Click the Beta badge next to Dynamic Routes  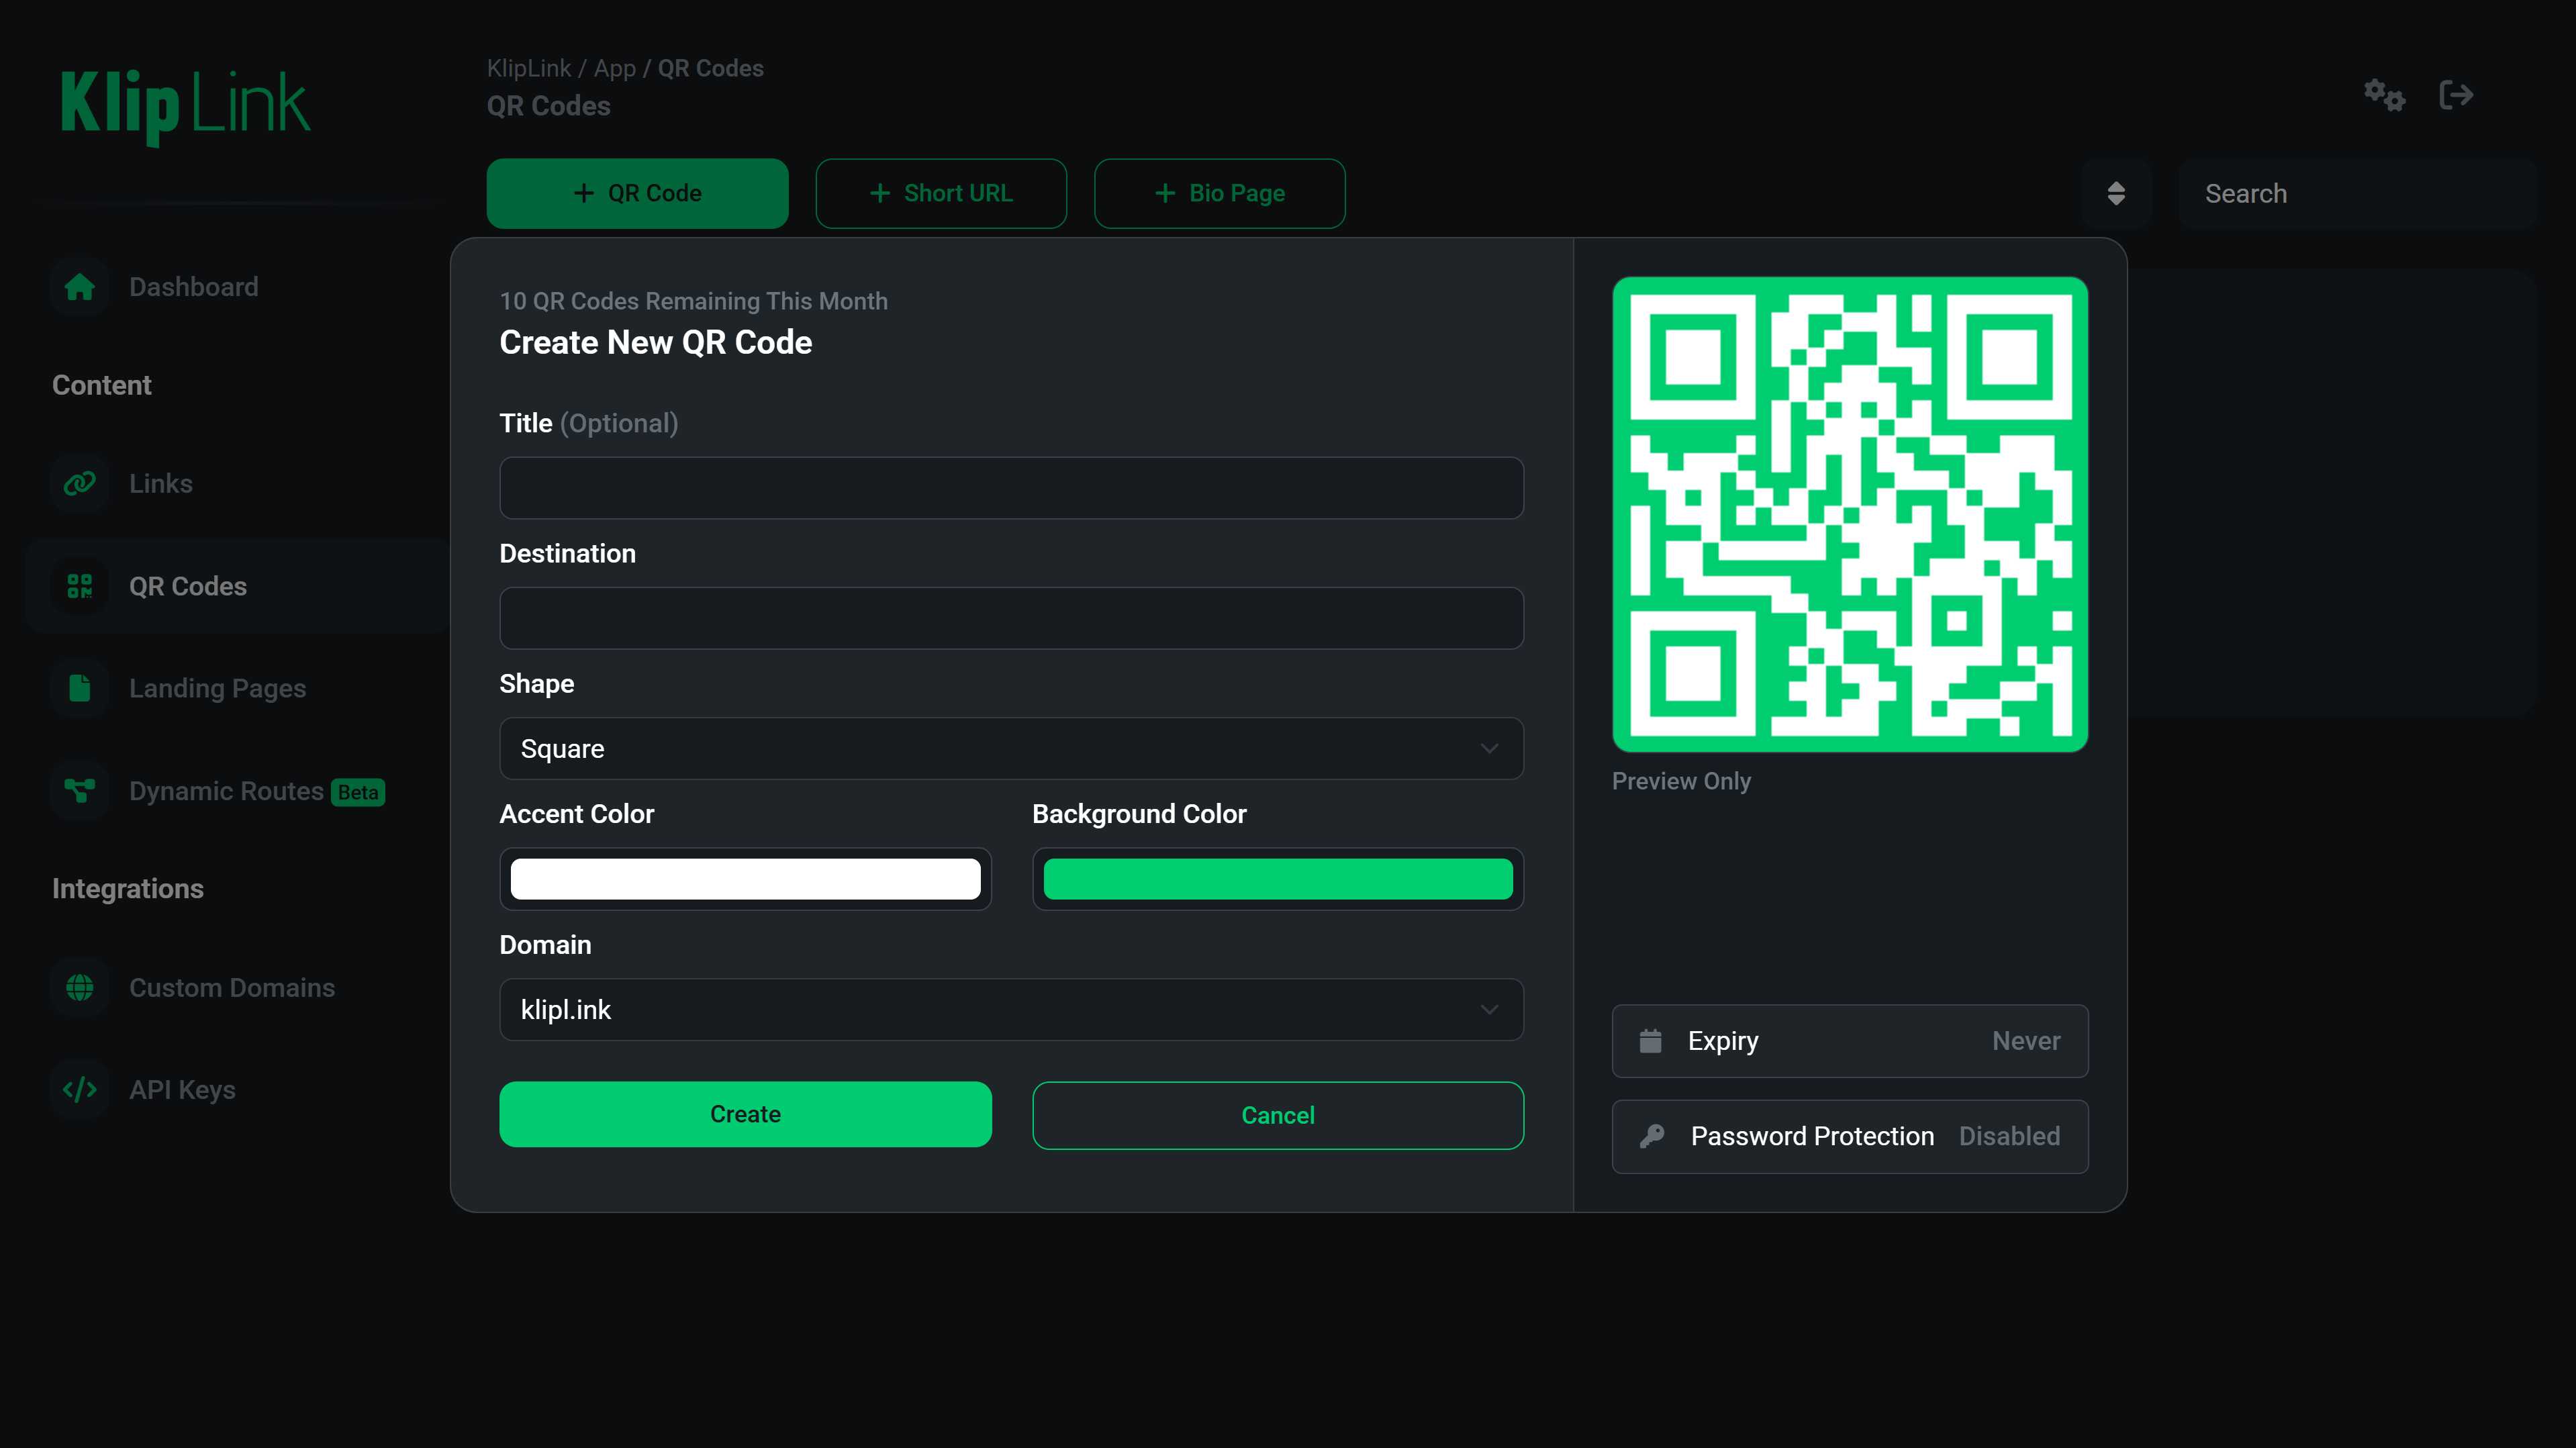tap(358, 792)
